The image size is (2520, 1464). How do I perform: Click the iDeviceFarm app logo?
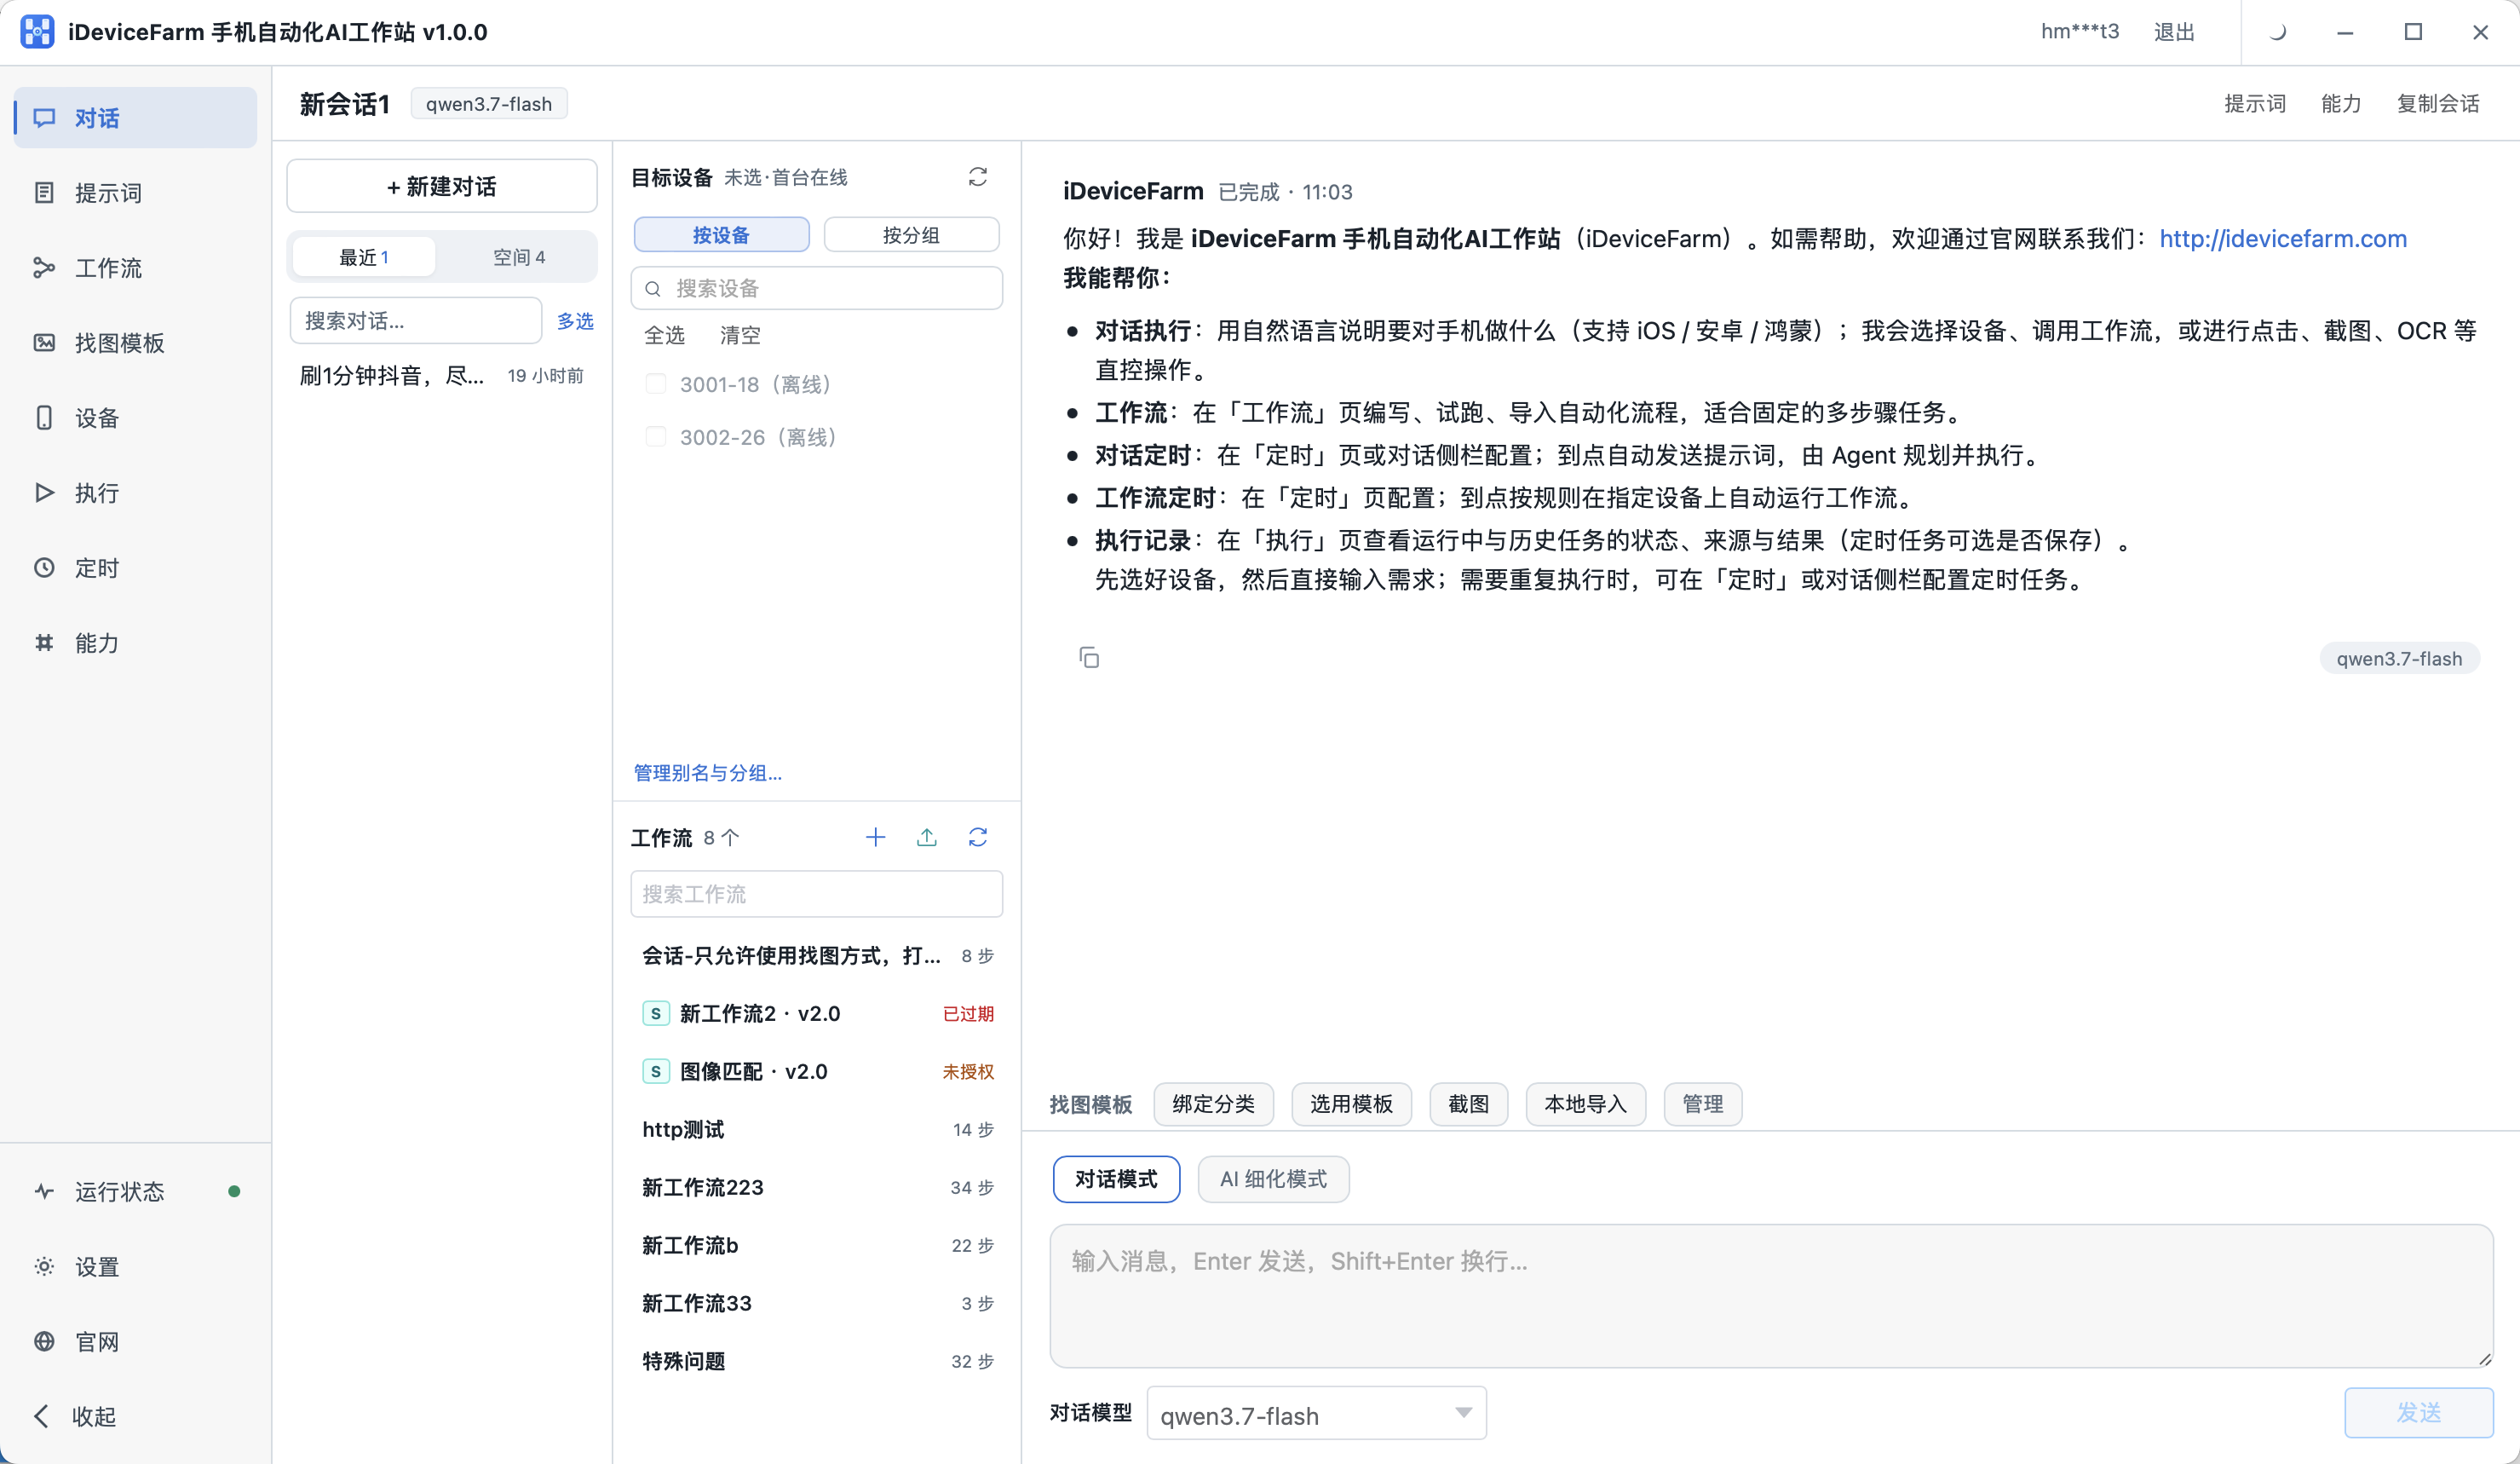tap(37, 32)
